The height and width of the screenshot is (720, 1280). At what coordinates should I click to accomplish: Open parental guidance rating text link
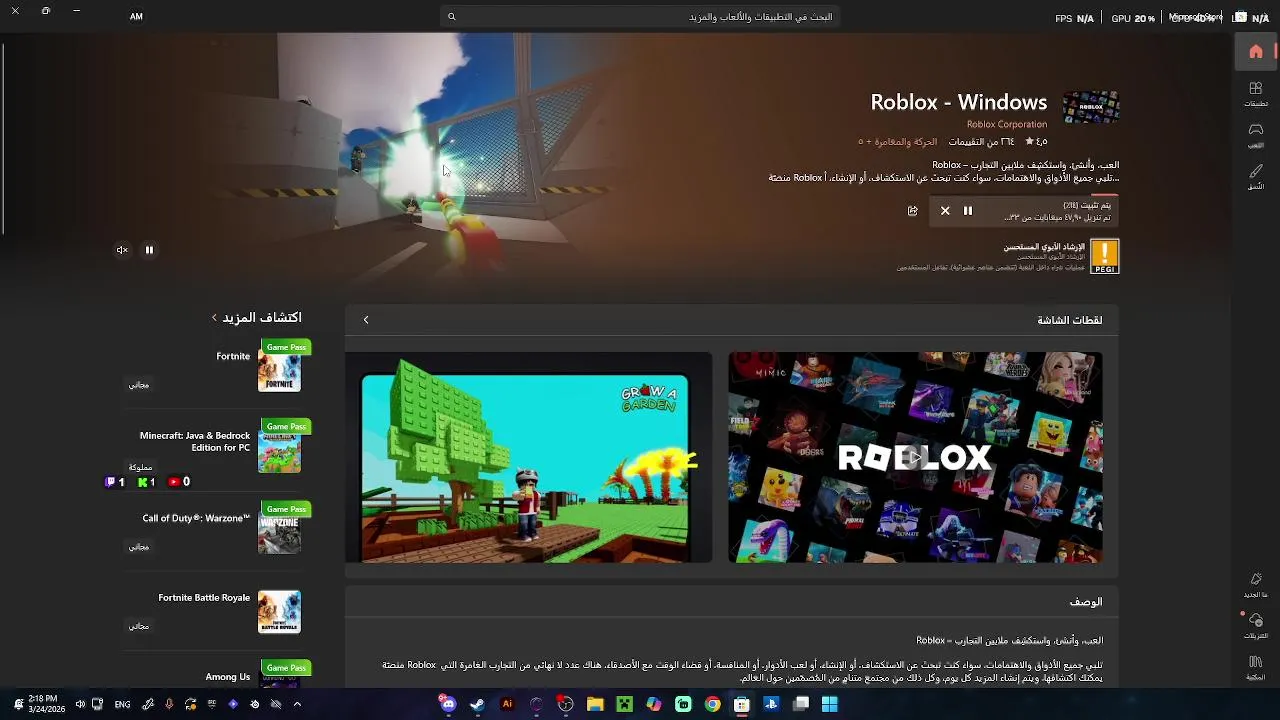[1044, 246]
